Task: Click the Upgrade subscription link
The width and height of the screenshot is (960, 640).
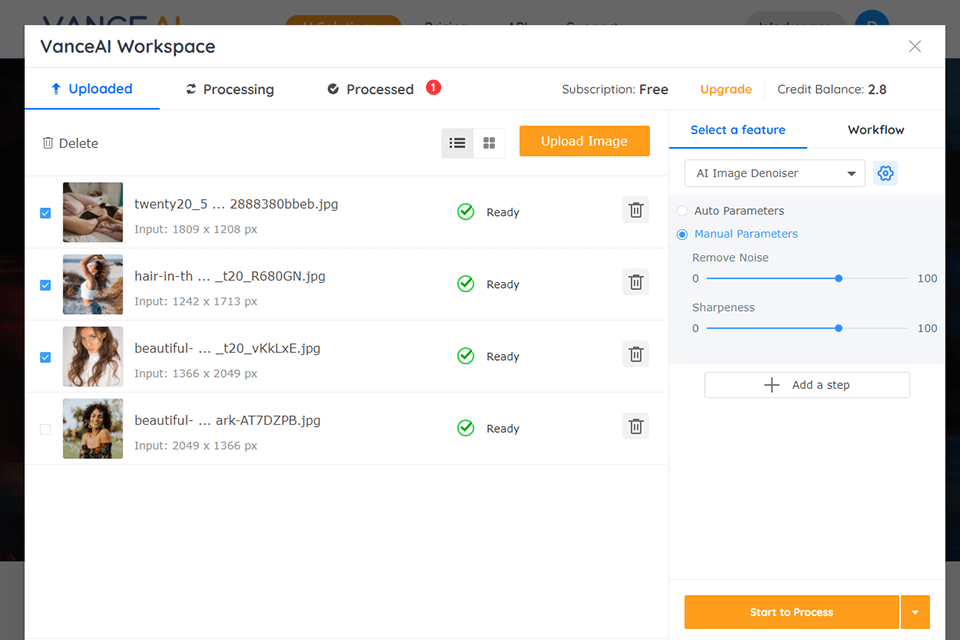Action: click(725, 89)
